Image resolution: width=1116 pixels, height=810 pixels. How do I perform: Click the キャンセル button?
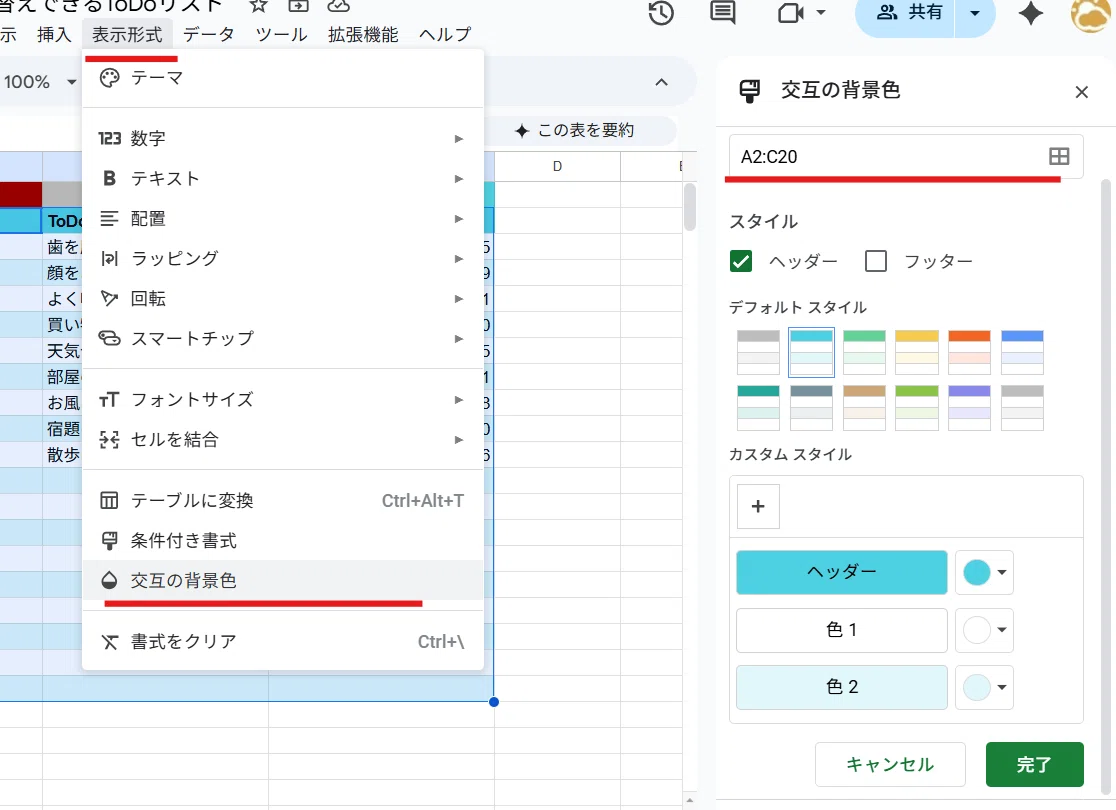(x=890, y=764)
